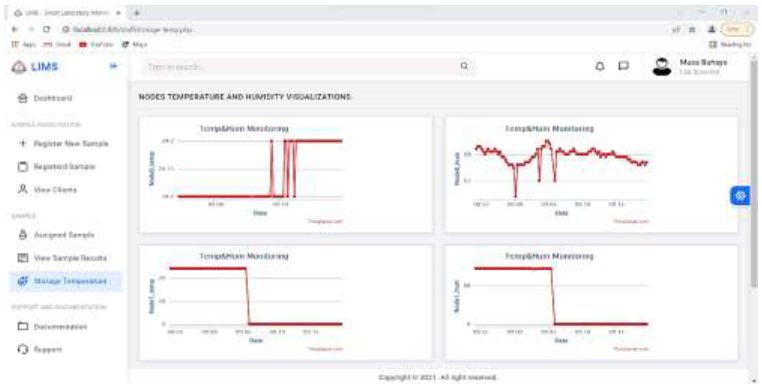Image resolution: width=762 pixels, height=390 pixels.
Task: Click 'NODES TEMPERATURE AND HUMIDITY VISUALIZATIONS' heading
Action: click(244, 97)
